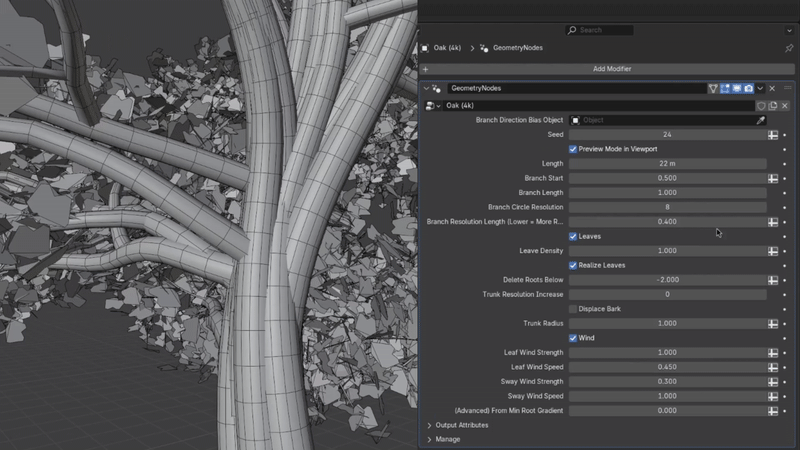
Task: Click animate dot next to Trunk Resolution Increase
Action: 785,295
